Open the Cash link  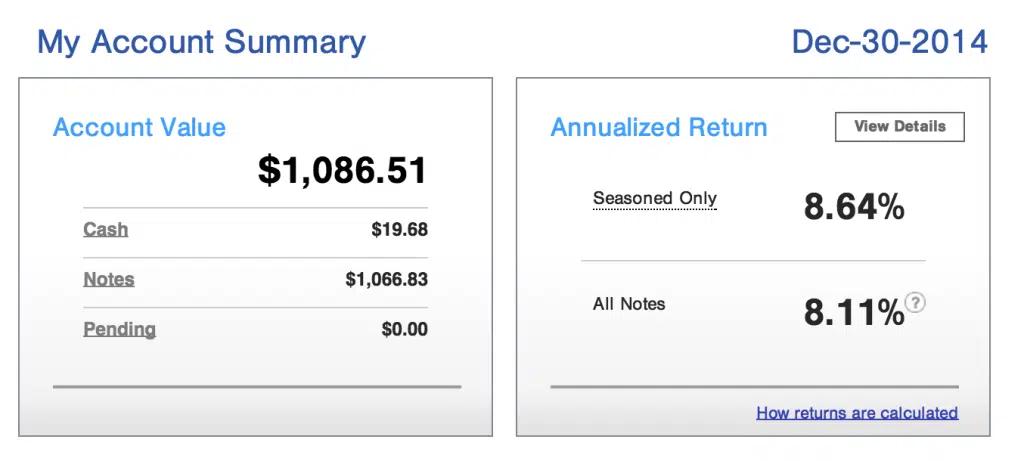pos(105,229)
